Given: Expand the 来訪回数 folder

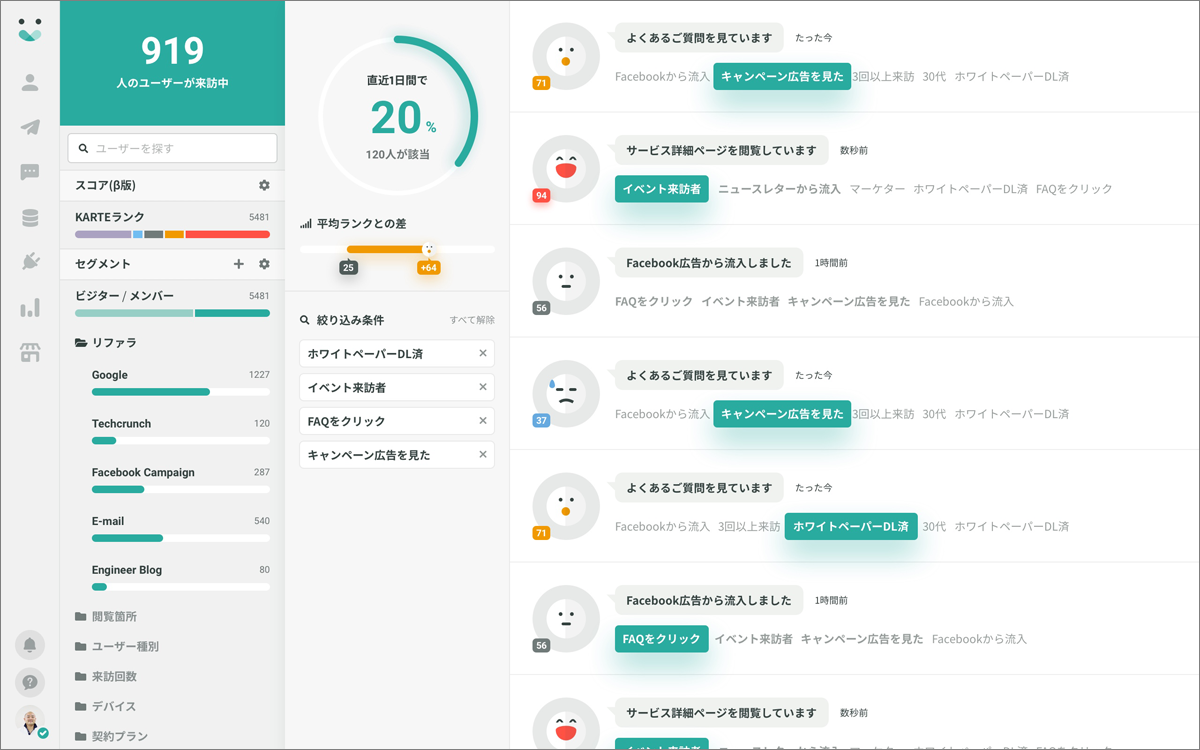Looking at the screenshot, I should coord(106,676).
